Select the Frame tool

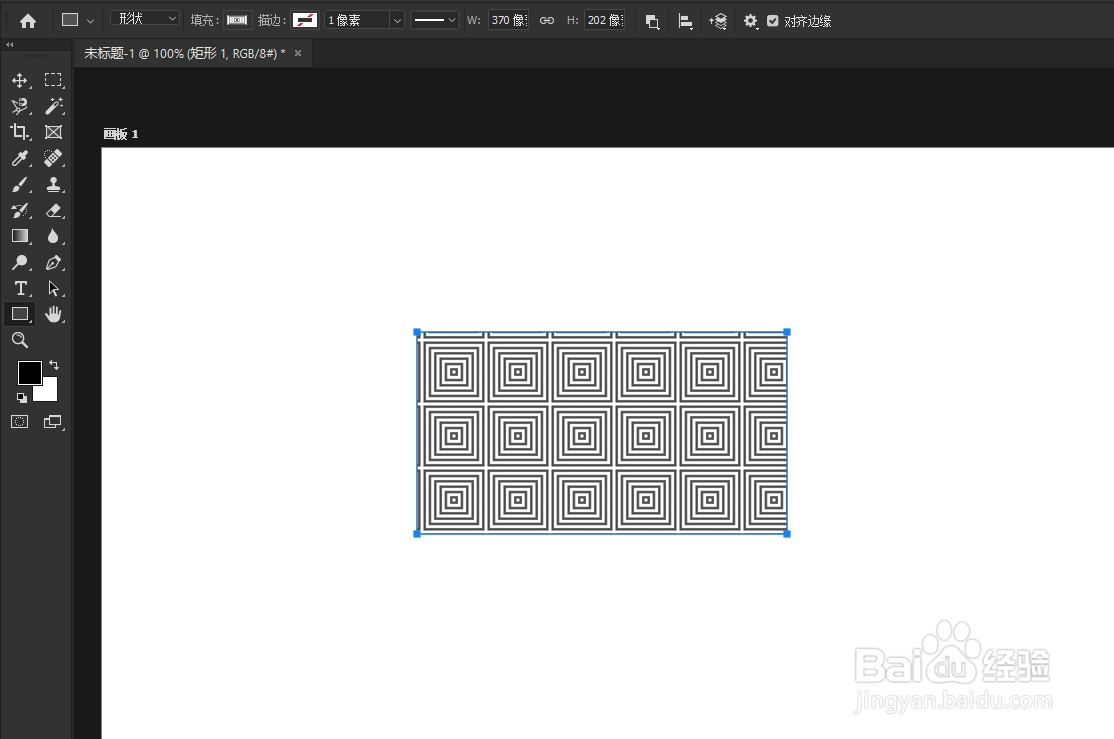[53, 132]
